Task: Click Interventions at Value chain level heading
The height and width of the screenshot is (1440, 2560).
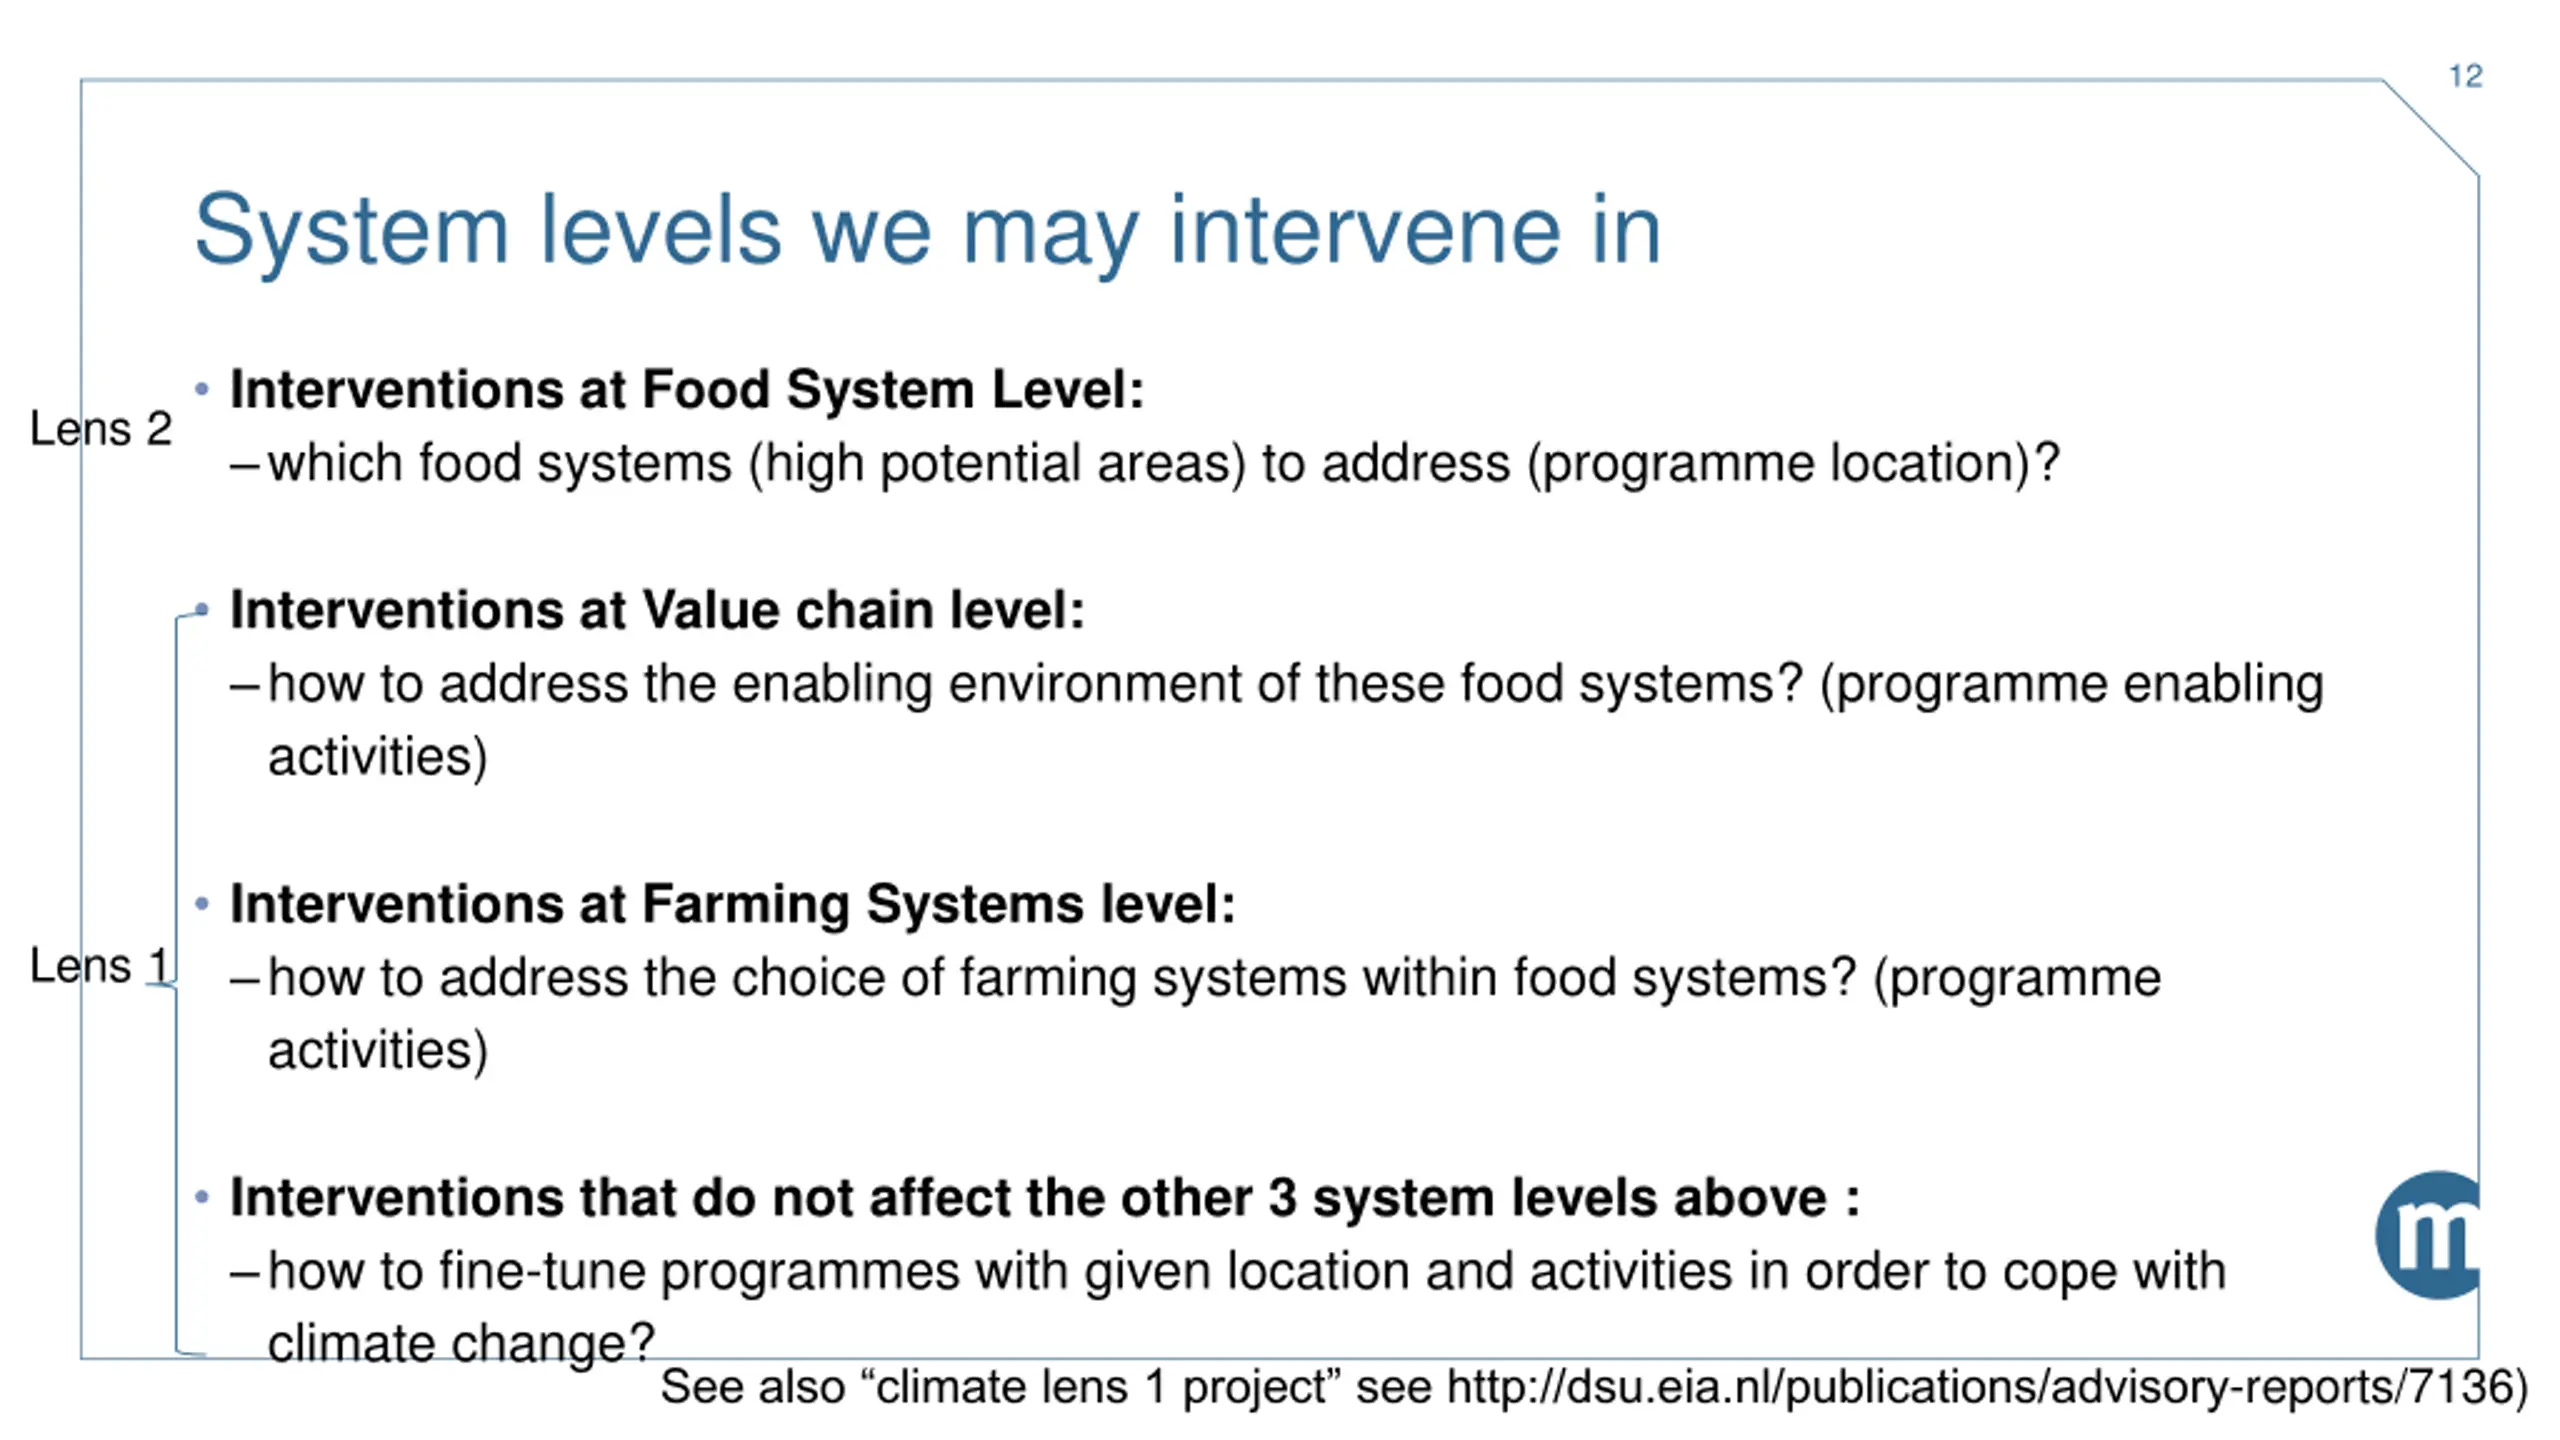Action: tap(658, 610)
